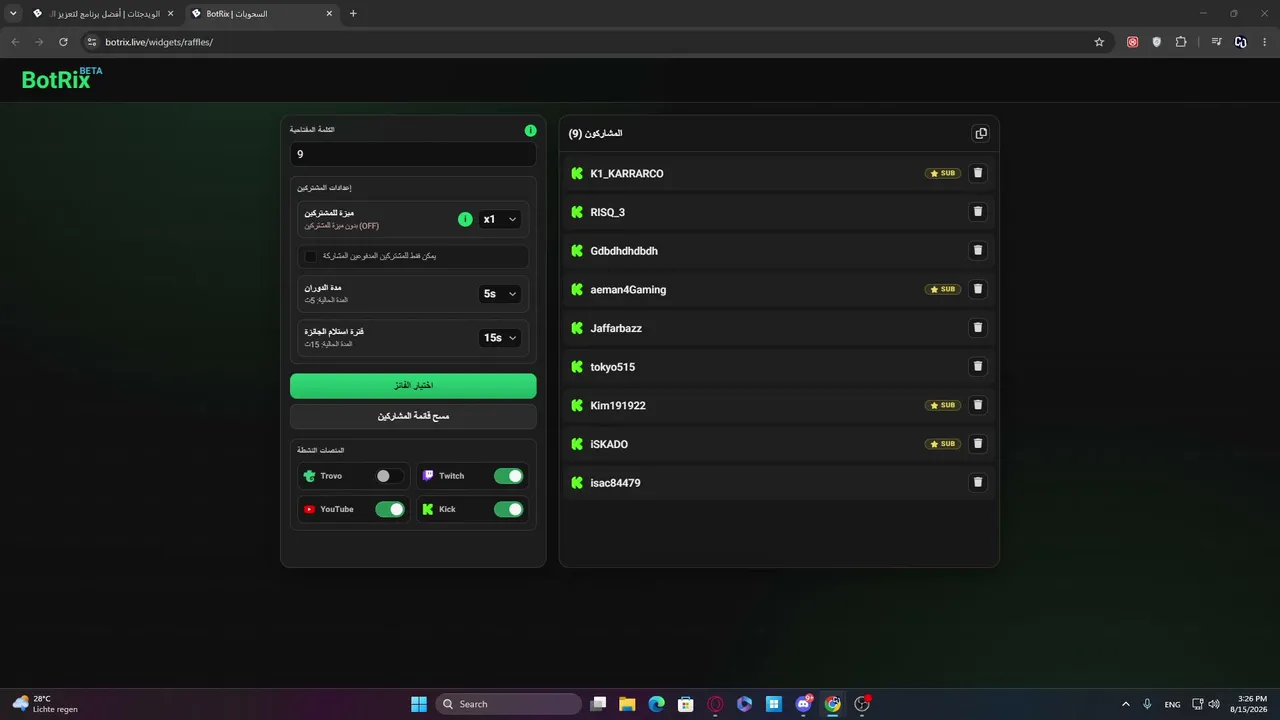Open the x1 subscriber multiplier dropdown
The width and height of the screenshot is (1280, 720).
[500, 219]
